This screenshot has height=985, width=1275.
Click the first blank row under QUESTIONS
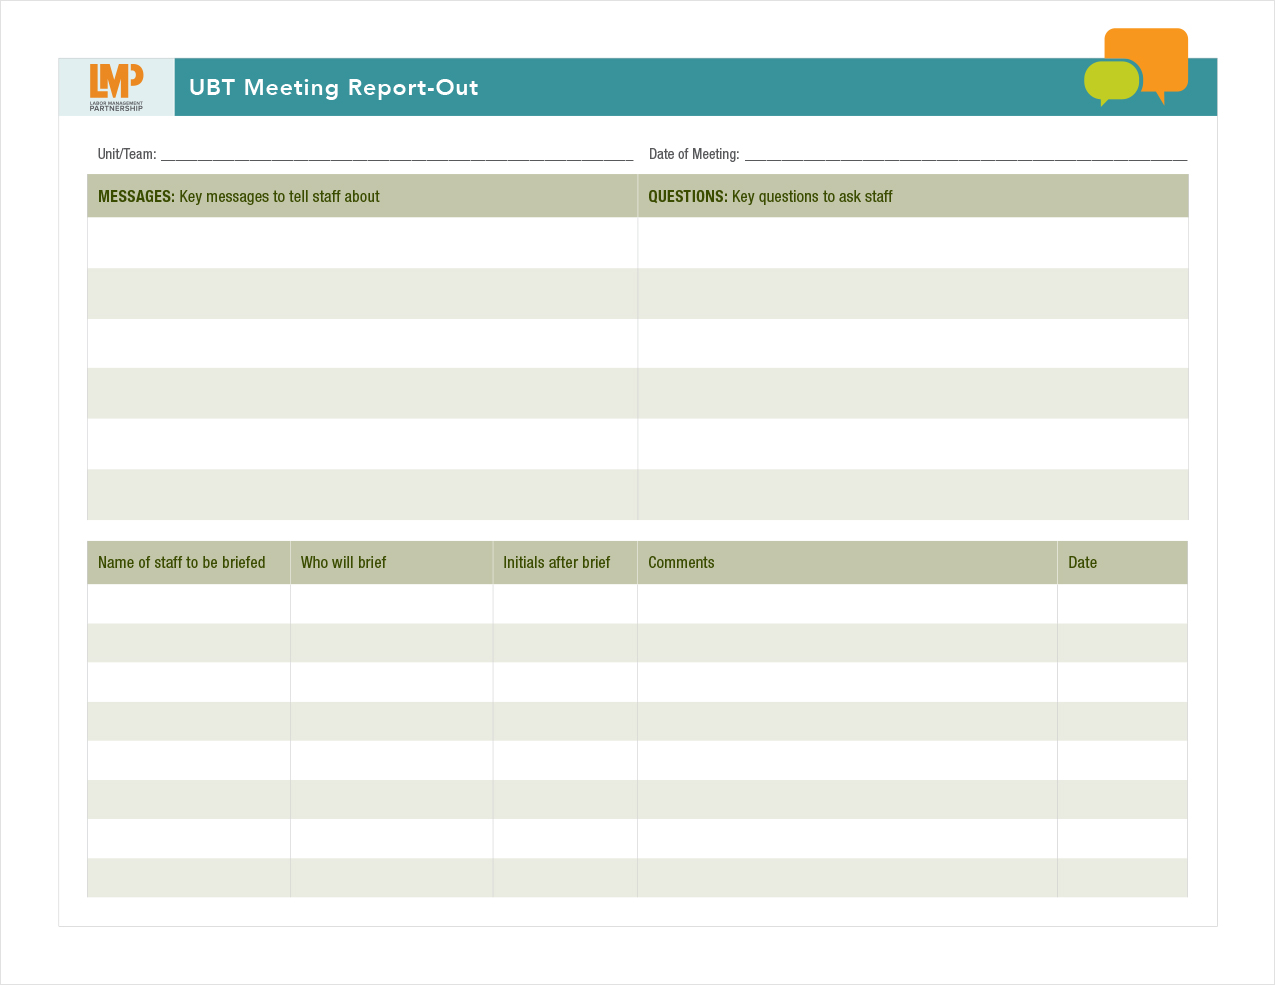point(912,243)
